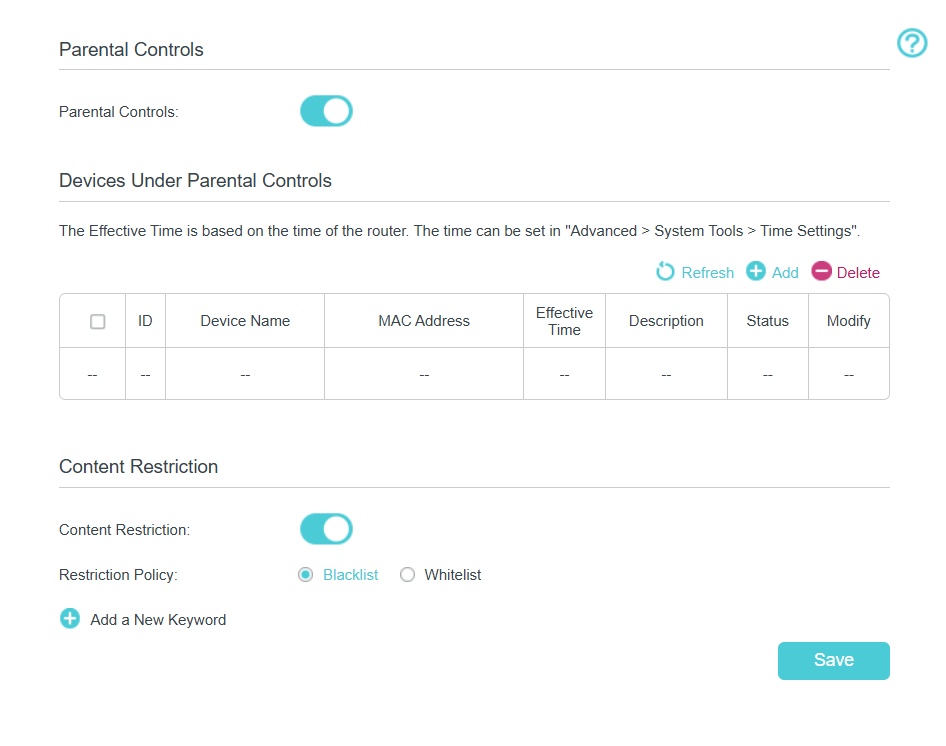
Task: Open the help question mark icon
Action: 911,43
